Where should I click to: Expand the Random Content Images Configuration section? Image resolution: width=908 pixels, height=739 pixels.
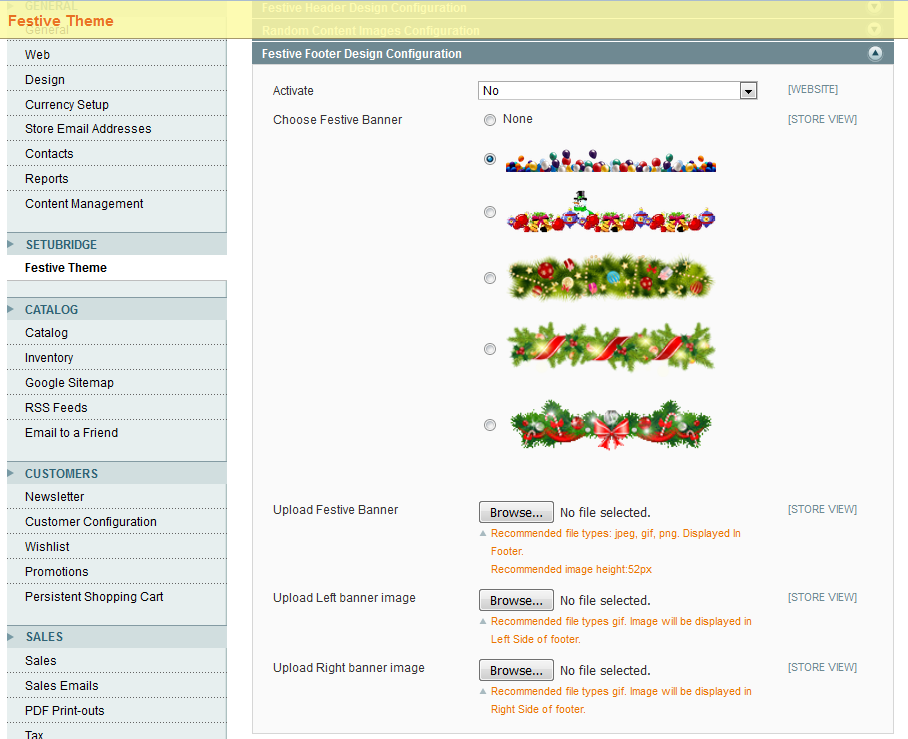[x=875, y=30]
